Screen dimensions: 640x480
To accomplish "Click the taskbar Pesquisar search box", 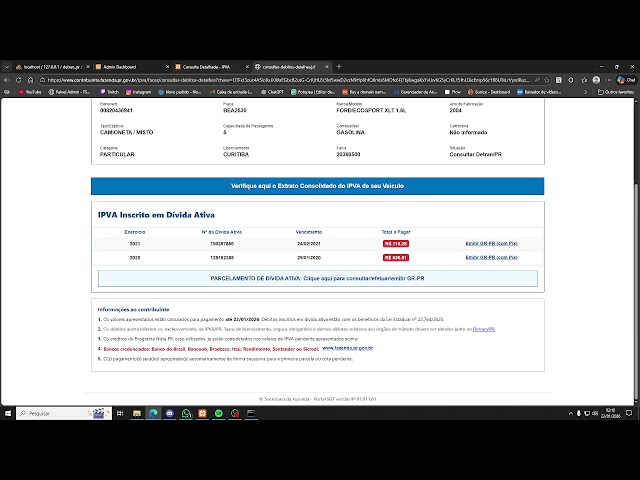I will pyautogui.click(x=64, y=413).
